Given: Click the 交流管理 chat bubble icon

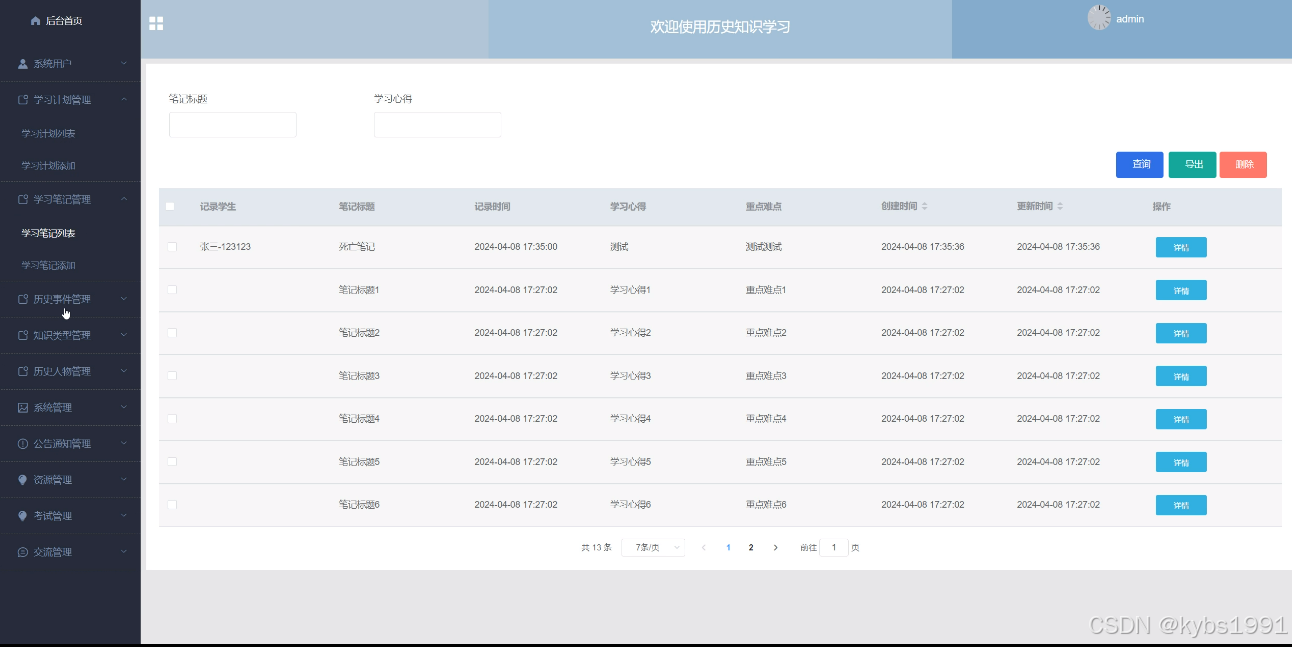Looking at the screenshot, I should pos(23,552).
